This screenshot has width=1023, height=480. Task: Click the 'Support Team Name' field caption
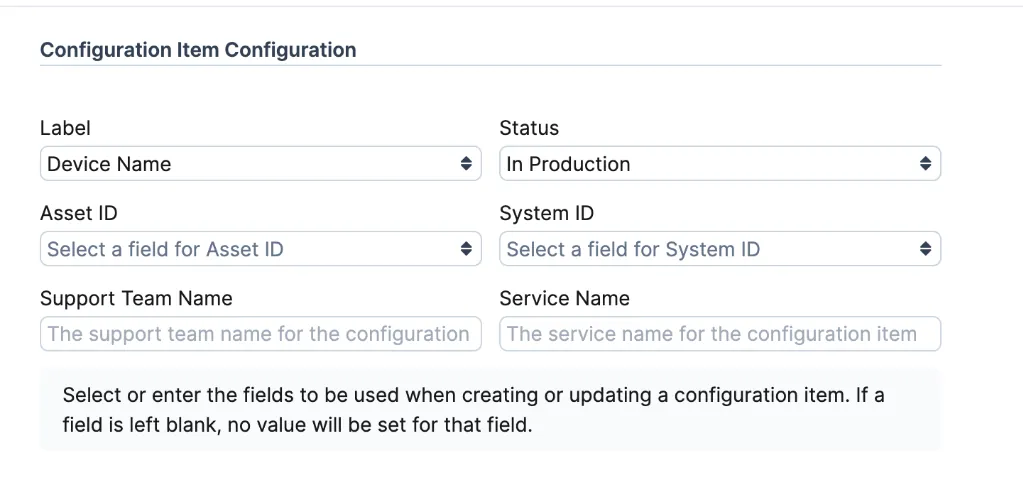click(x=136, y=298)
